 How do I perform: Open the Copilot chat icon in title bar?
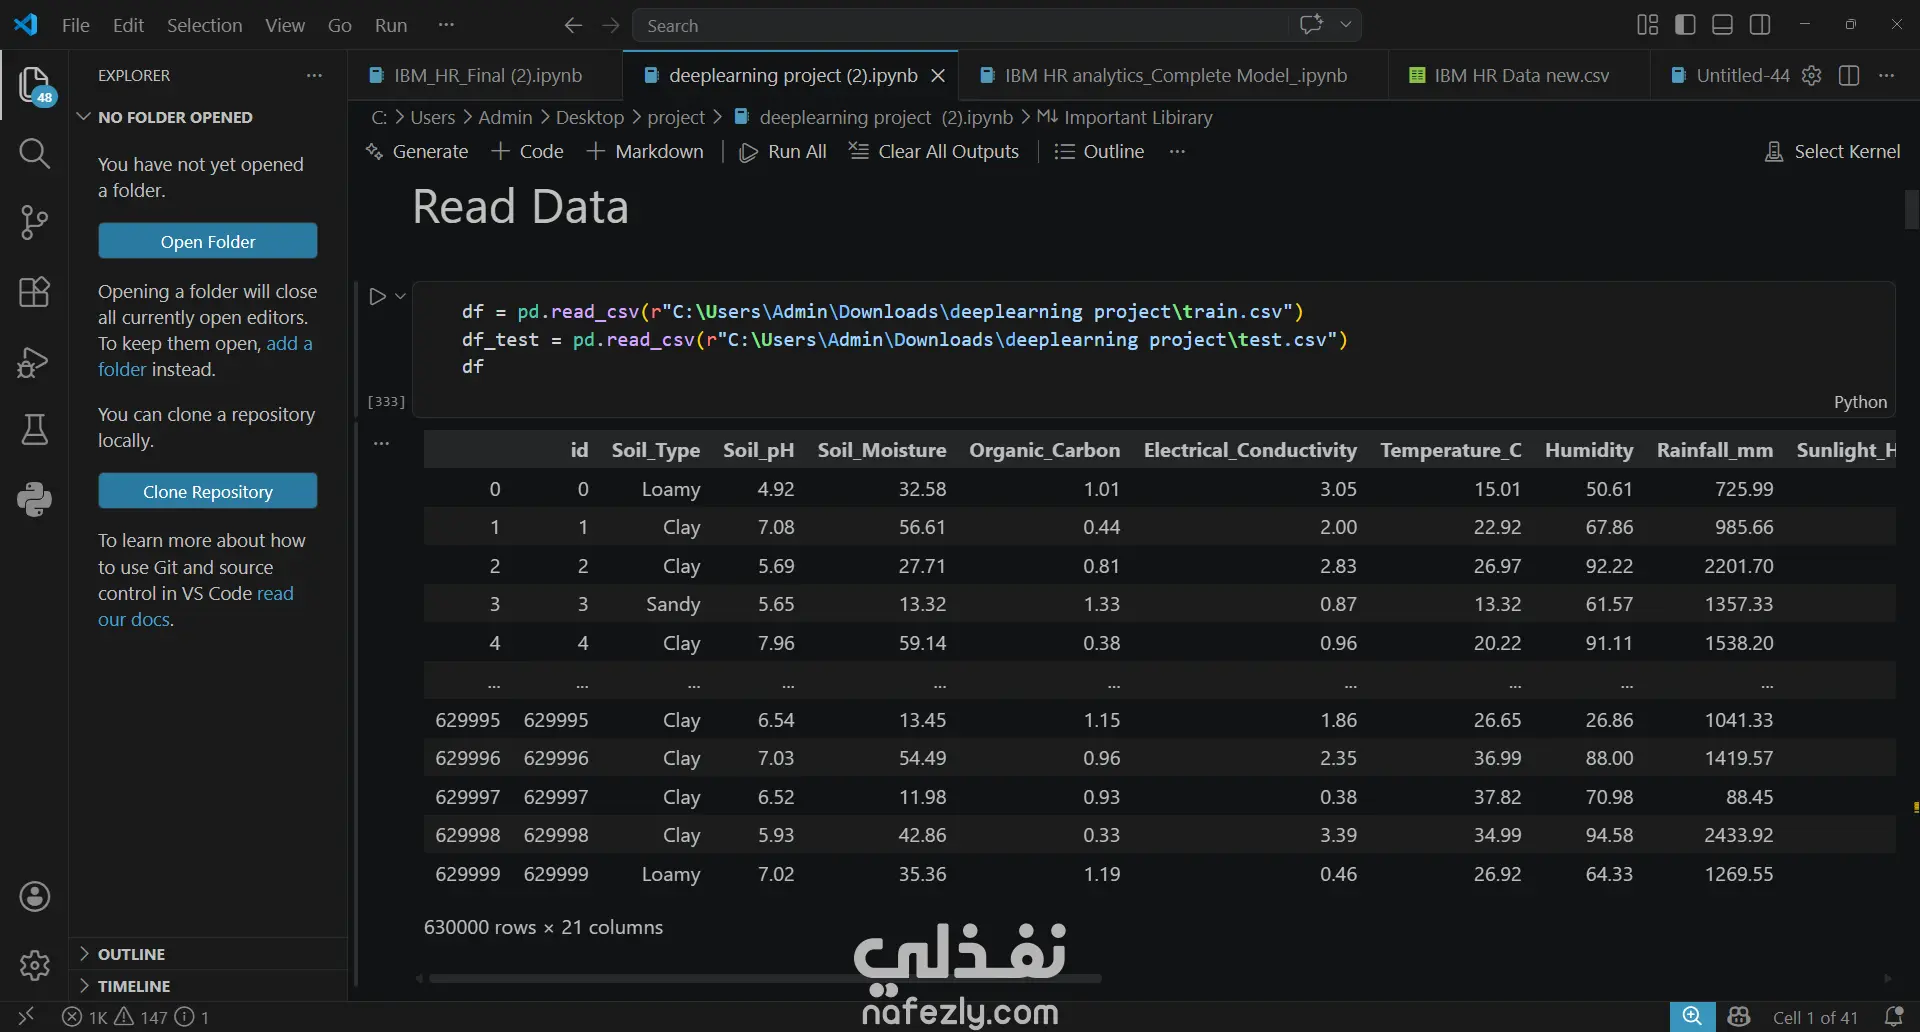pyautogui.click(x=1311, y=25)
